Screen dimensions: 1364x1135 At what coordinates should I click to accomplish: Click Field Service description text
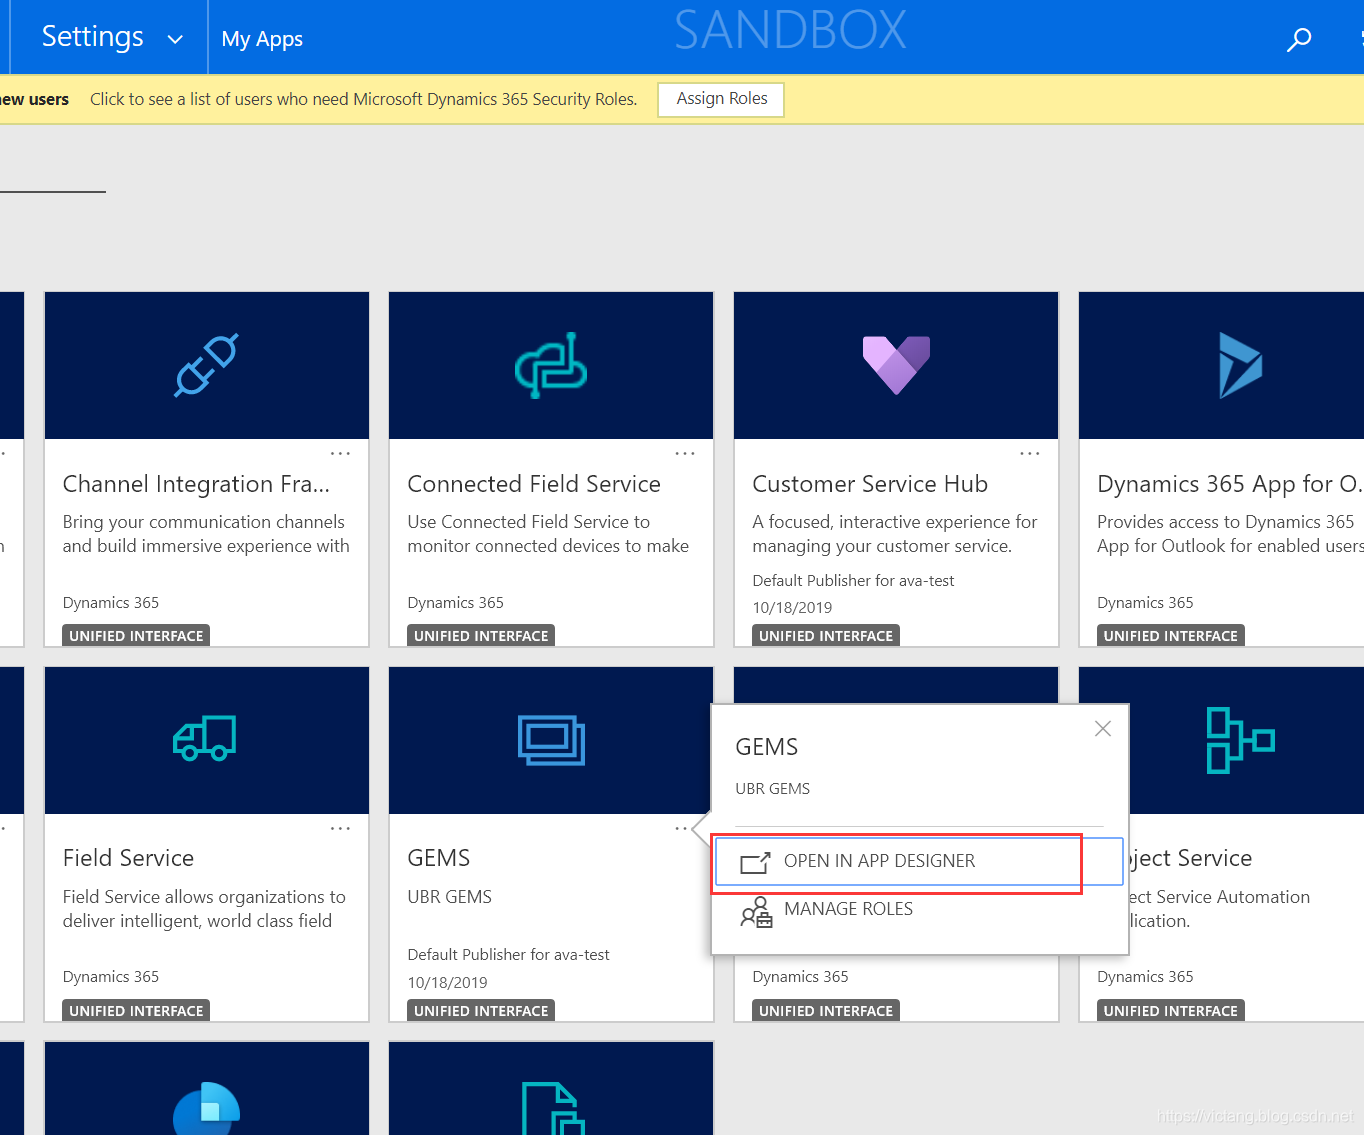tap(204, 909)
